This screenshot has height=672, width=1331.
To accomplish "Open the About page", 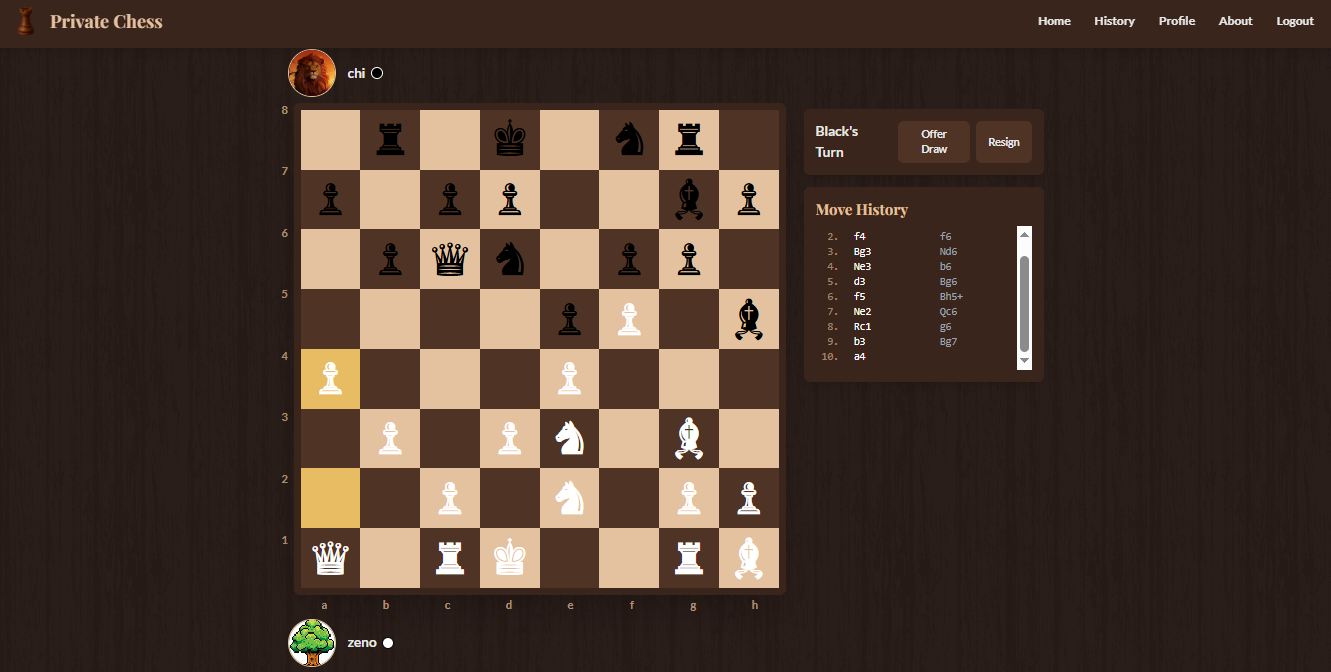I will (1235, 21).
